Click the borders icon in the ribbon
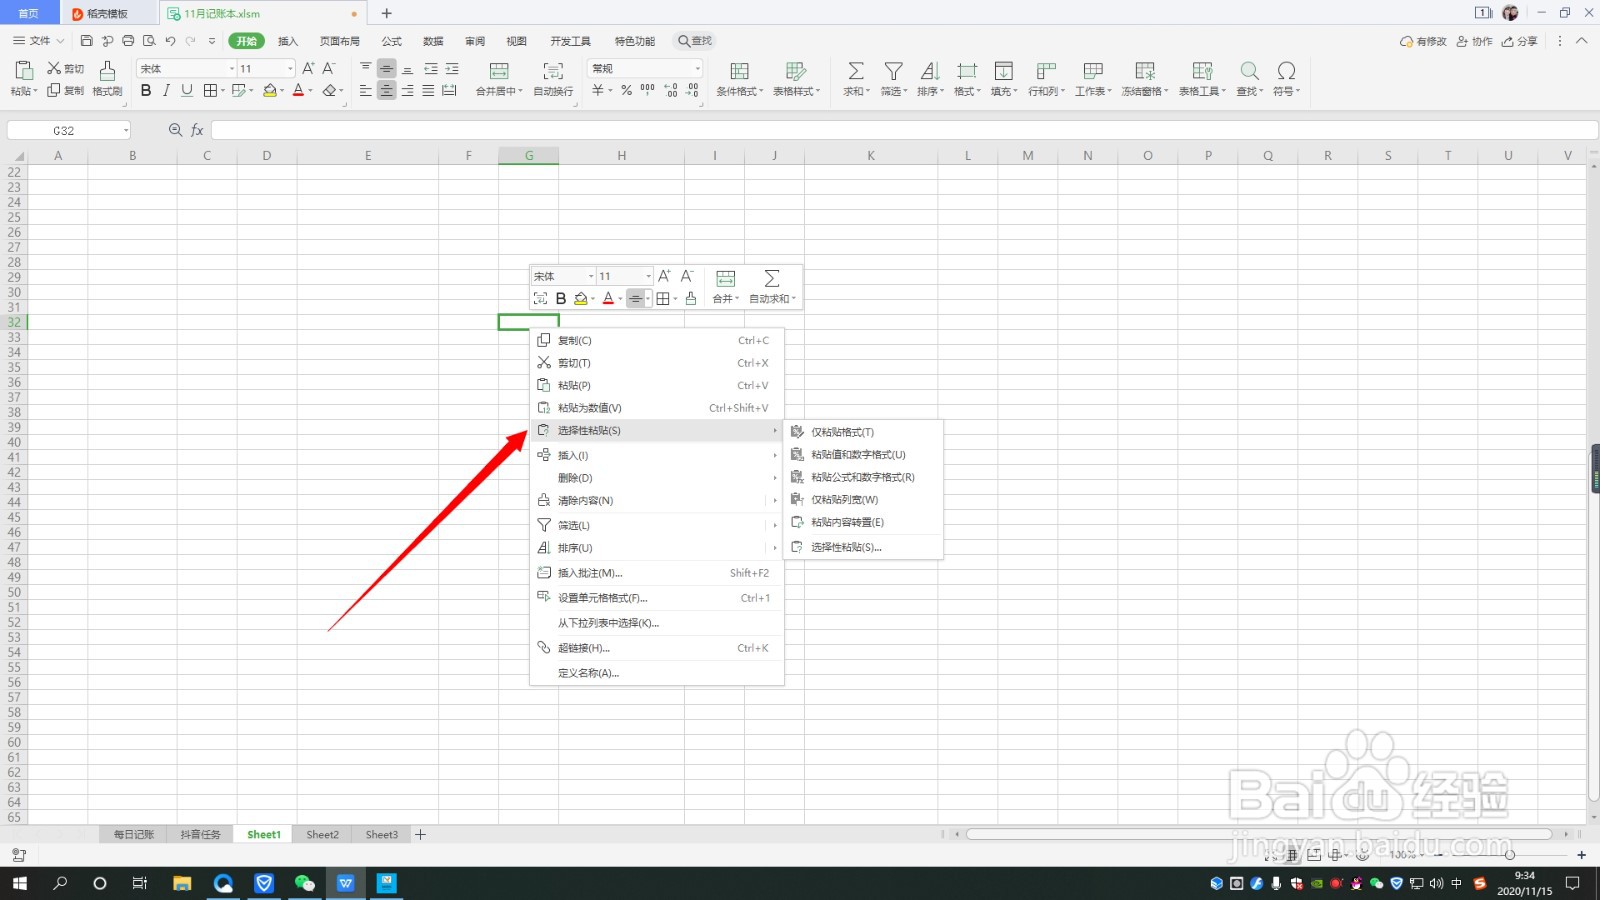Screen dimensions: 1600x900 pyautogui.click(x=210, y=90)
